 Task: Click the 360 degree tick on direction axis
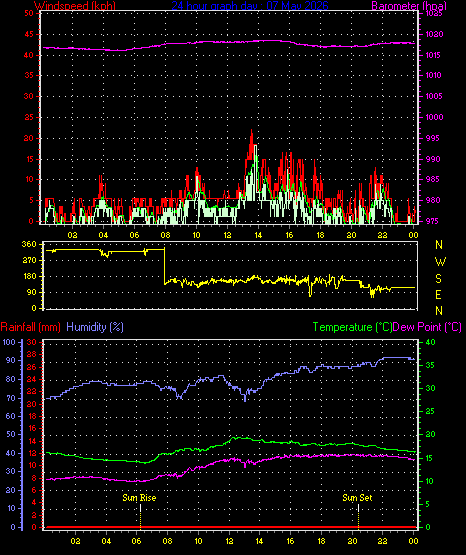pyautogui.click(x=29, y=244)
